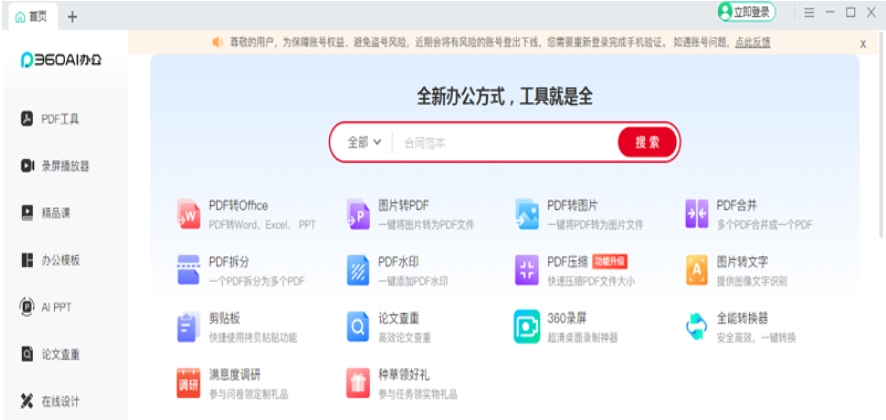The image size is (886, 420).
Task: Click the text 参与问卷领定制礼品
Action: pos(249,395)
